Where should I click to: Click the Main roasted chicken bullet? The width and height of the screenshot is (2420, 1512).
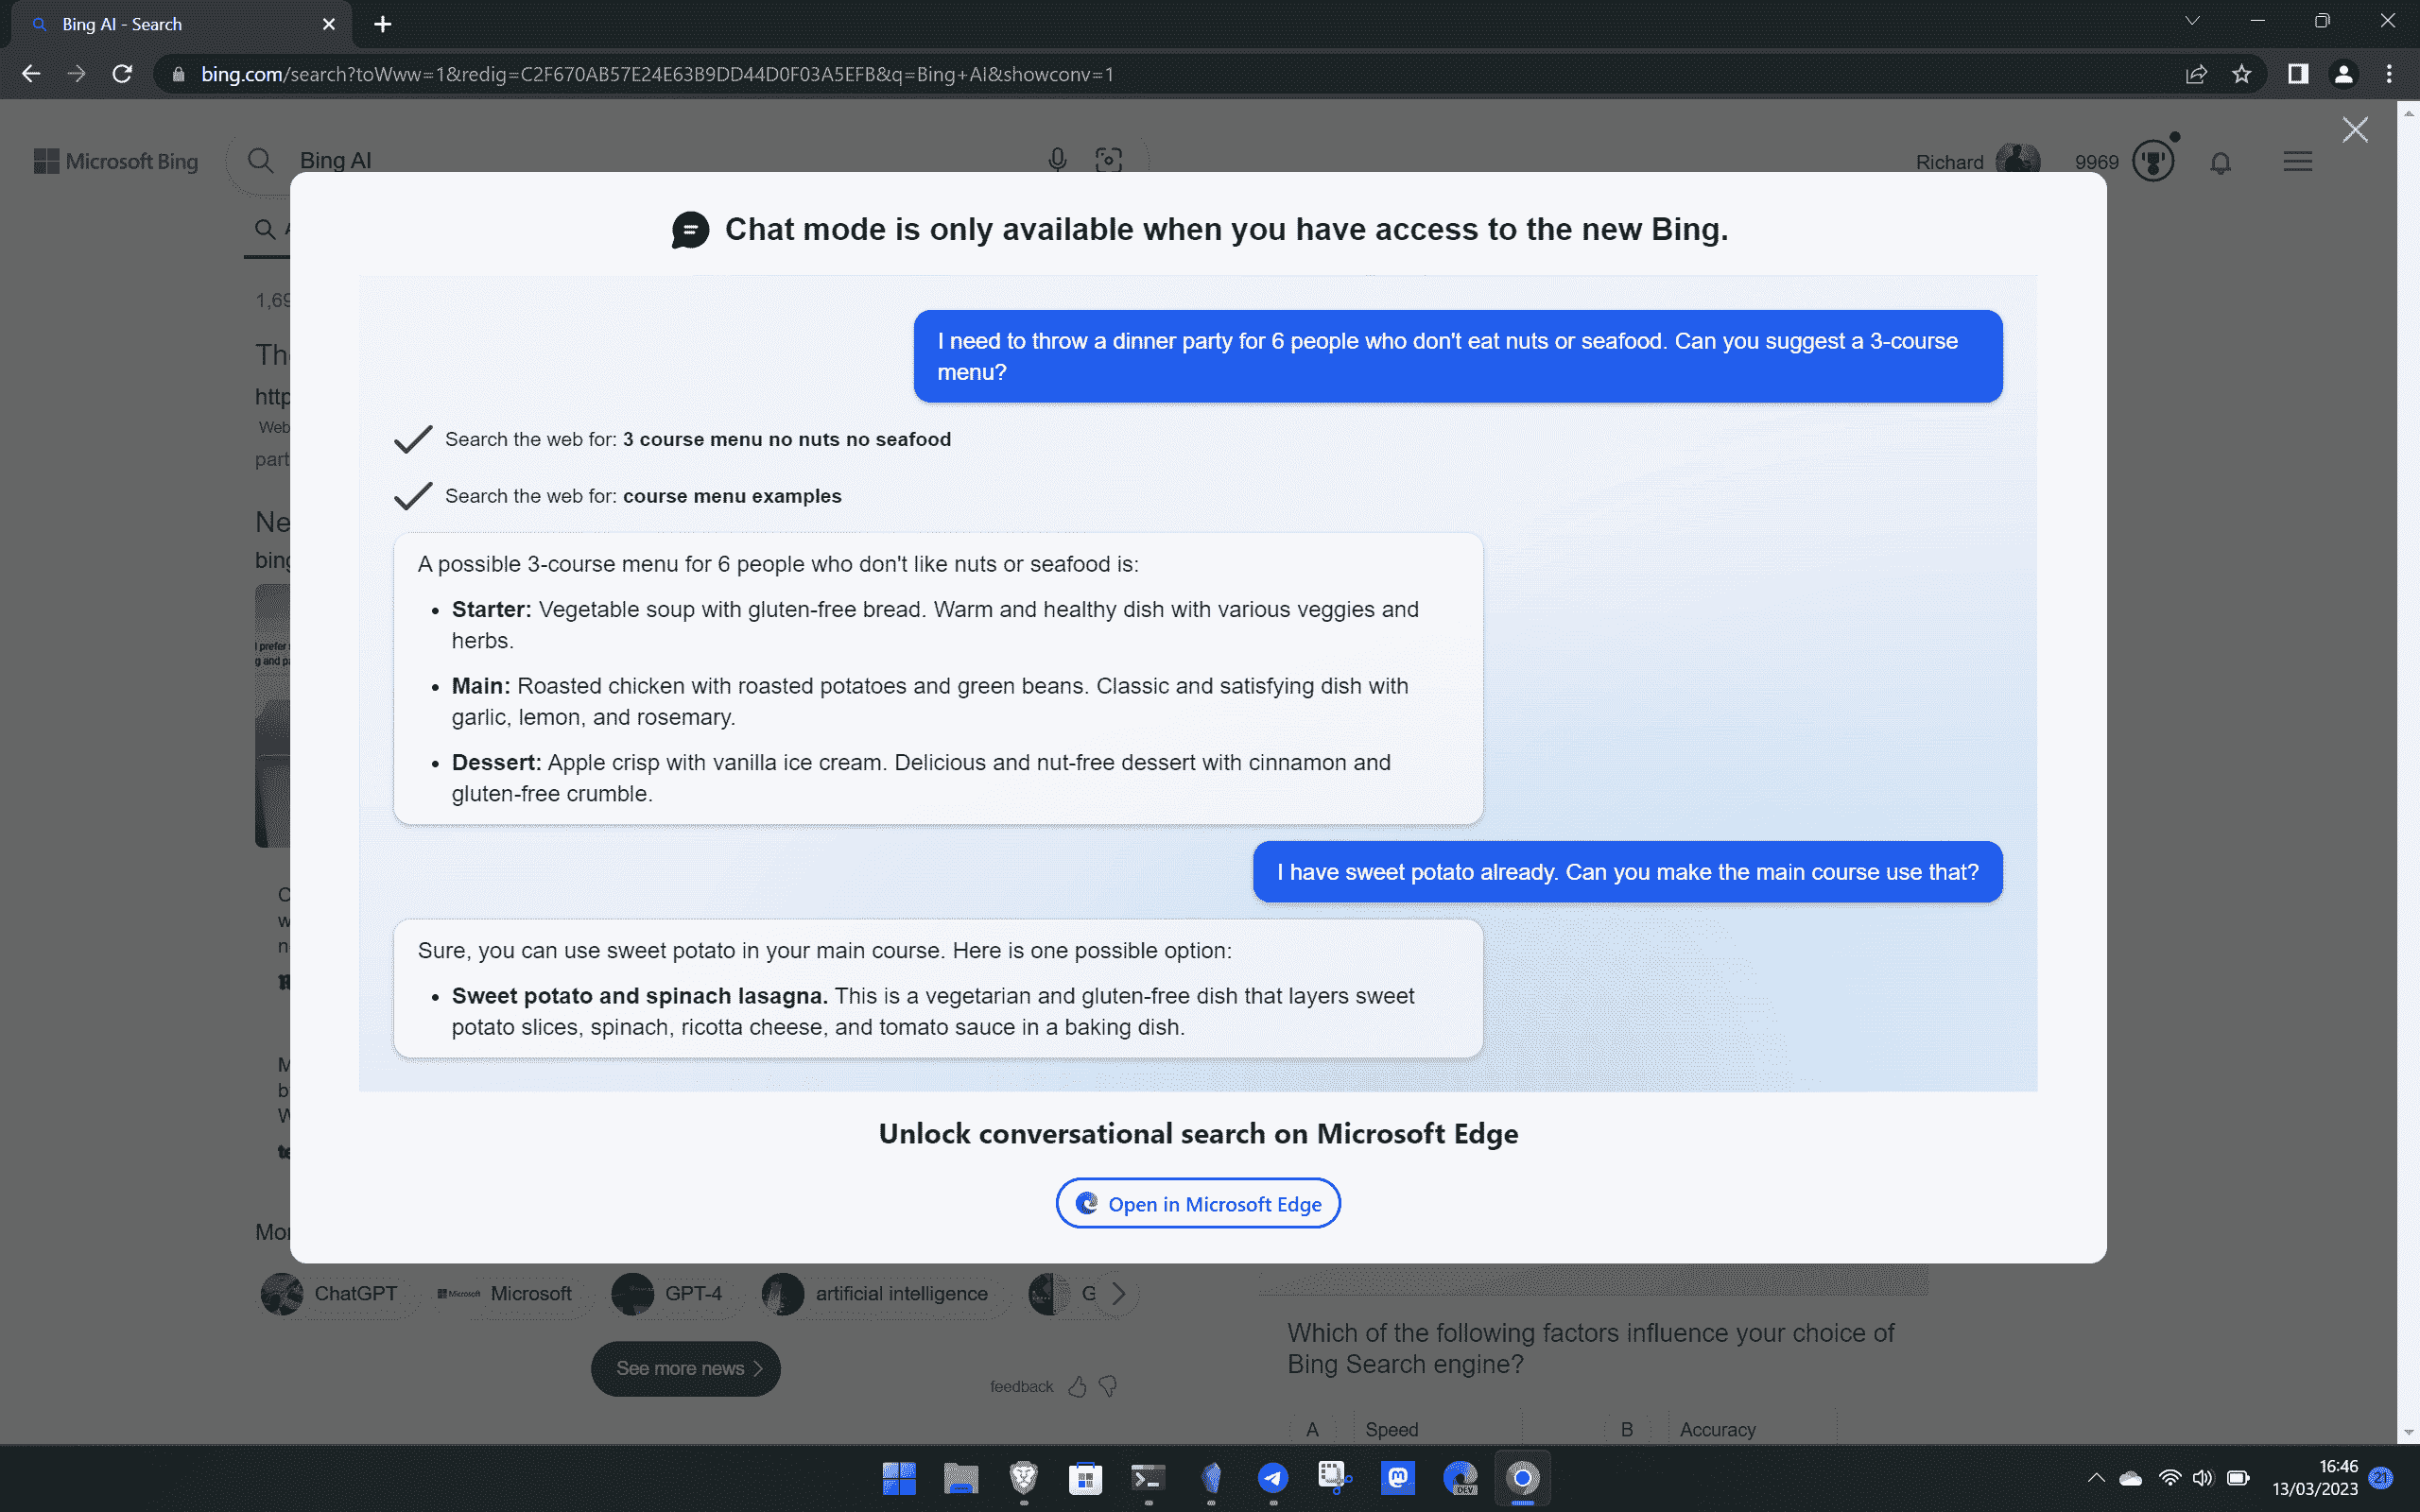pos(930,701)
